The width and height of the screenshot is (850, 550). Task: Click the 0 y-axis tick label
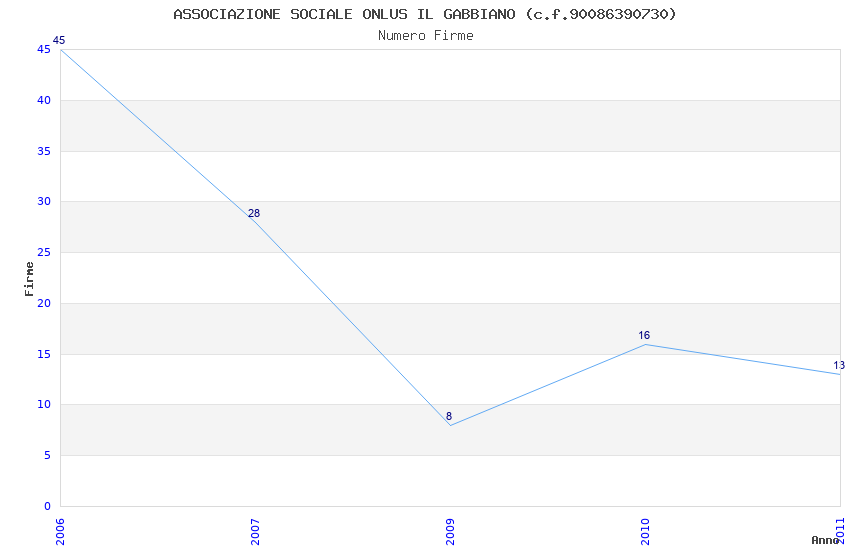48,506
